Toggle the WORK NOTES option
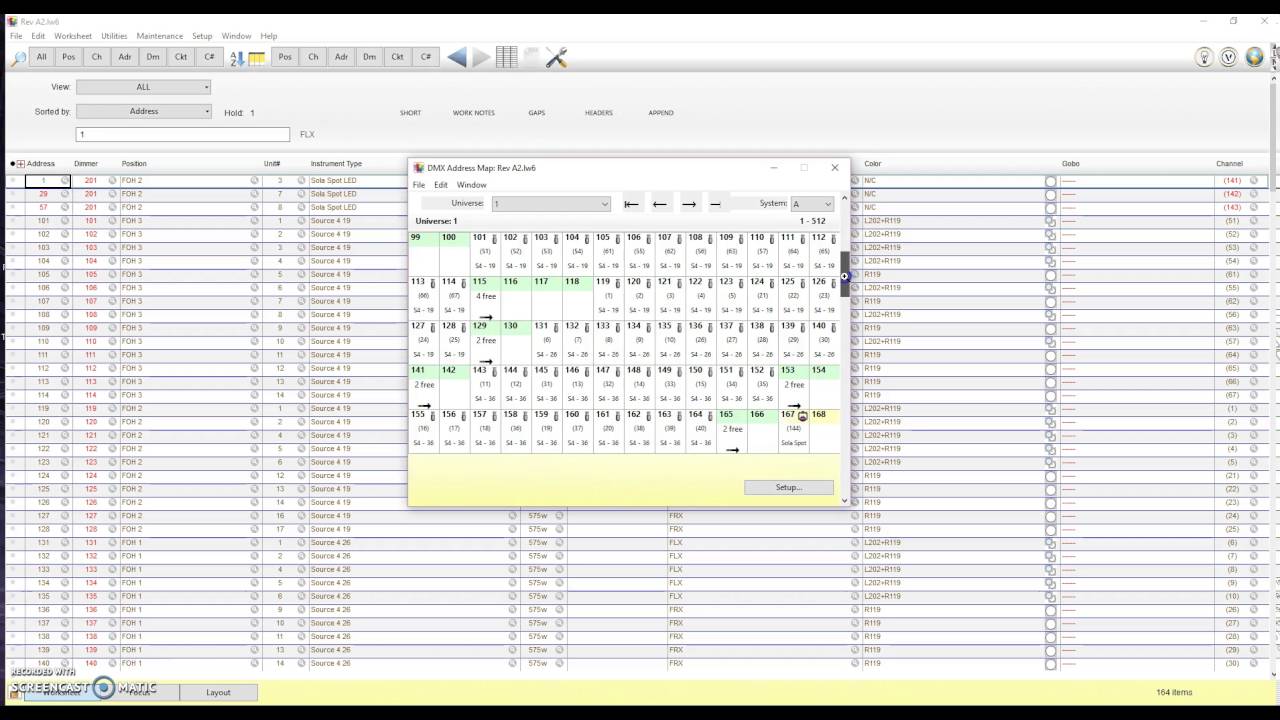The width and height of the screenshot is (1280, 720). pyautogui.click(x=474, y=113)
